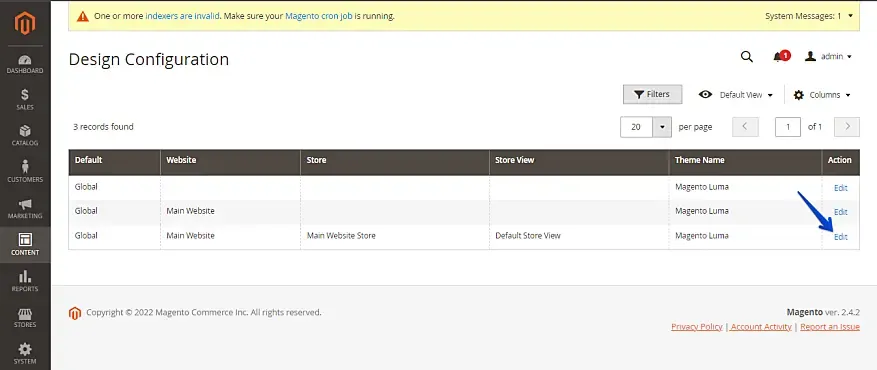Select the Content sidebar menu item
This screenshot has height=370, width=877.
25,245
